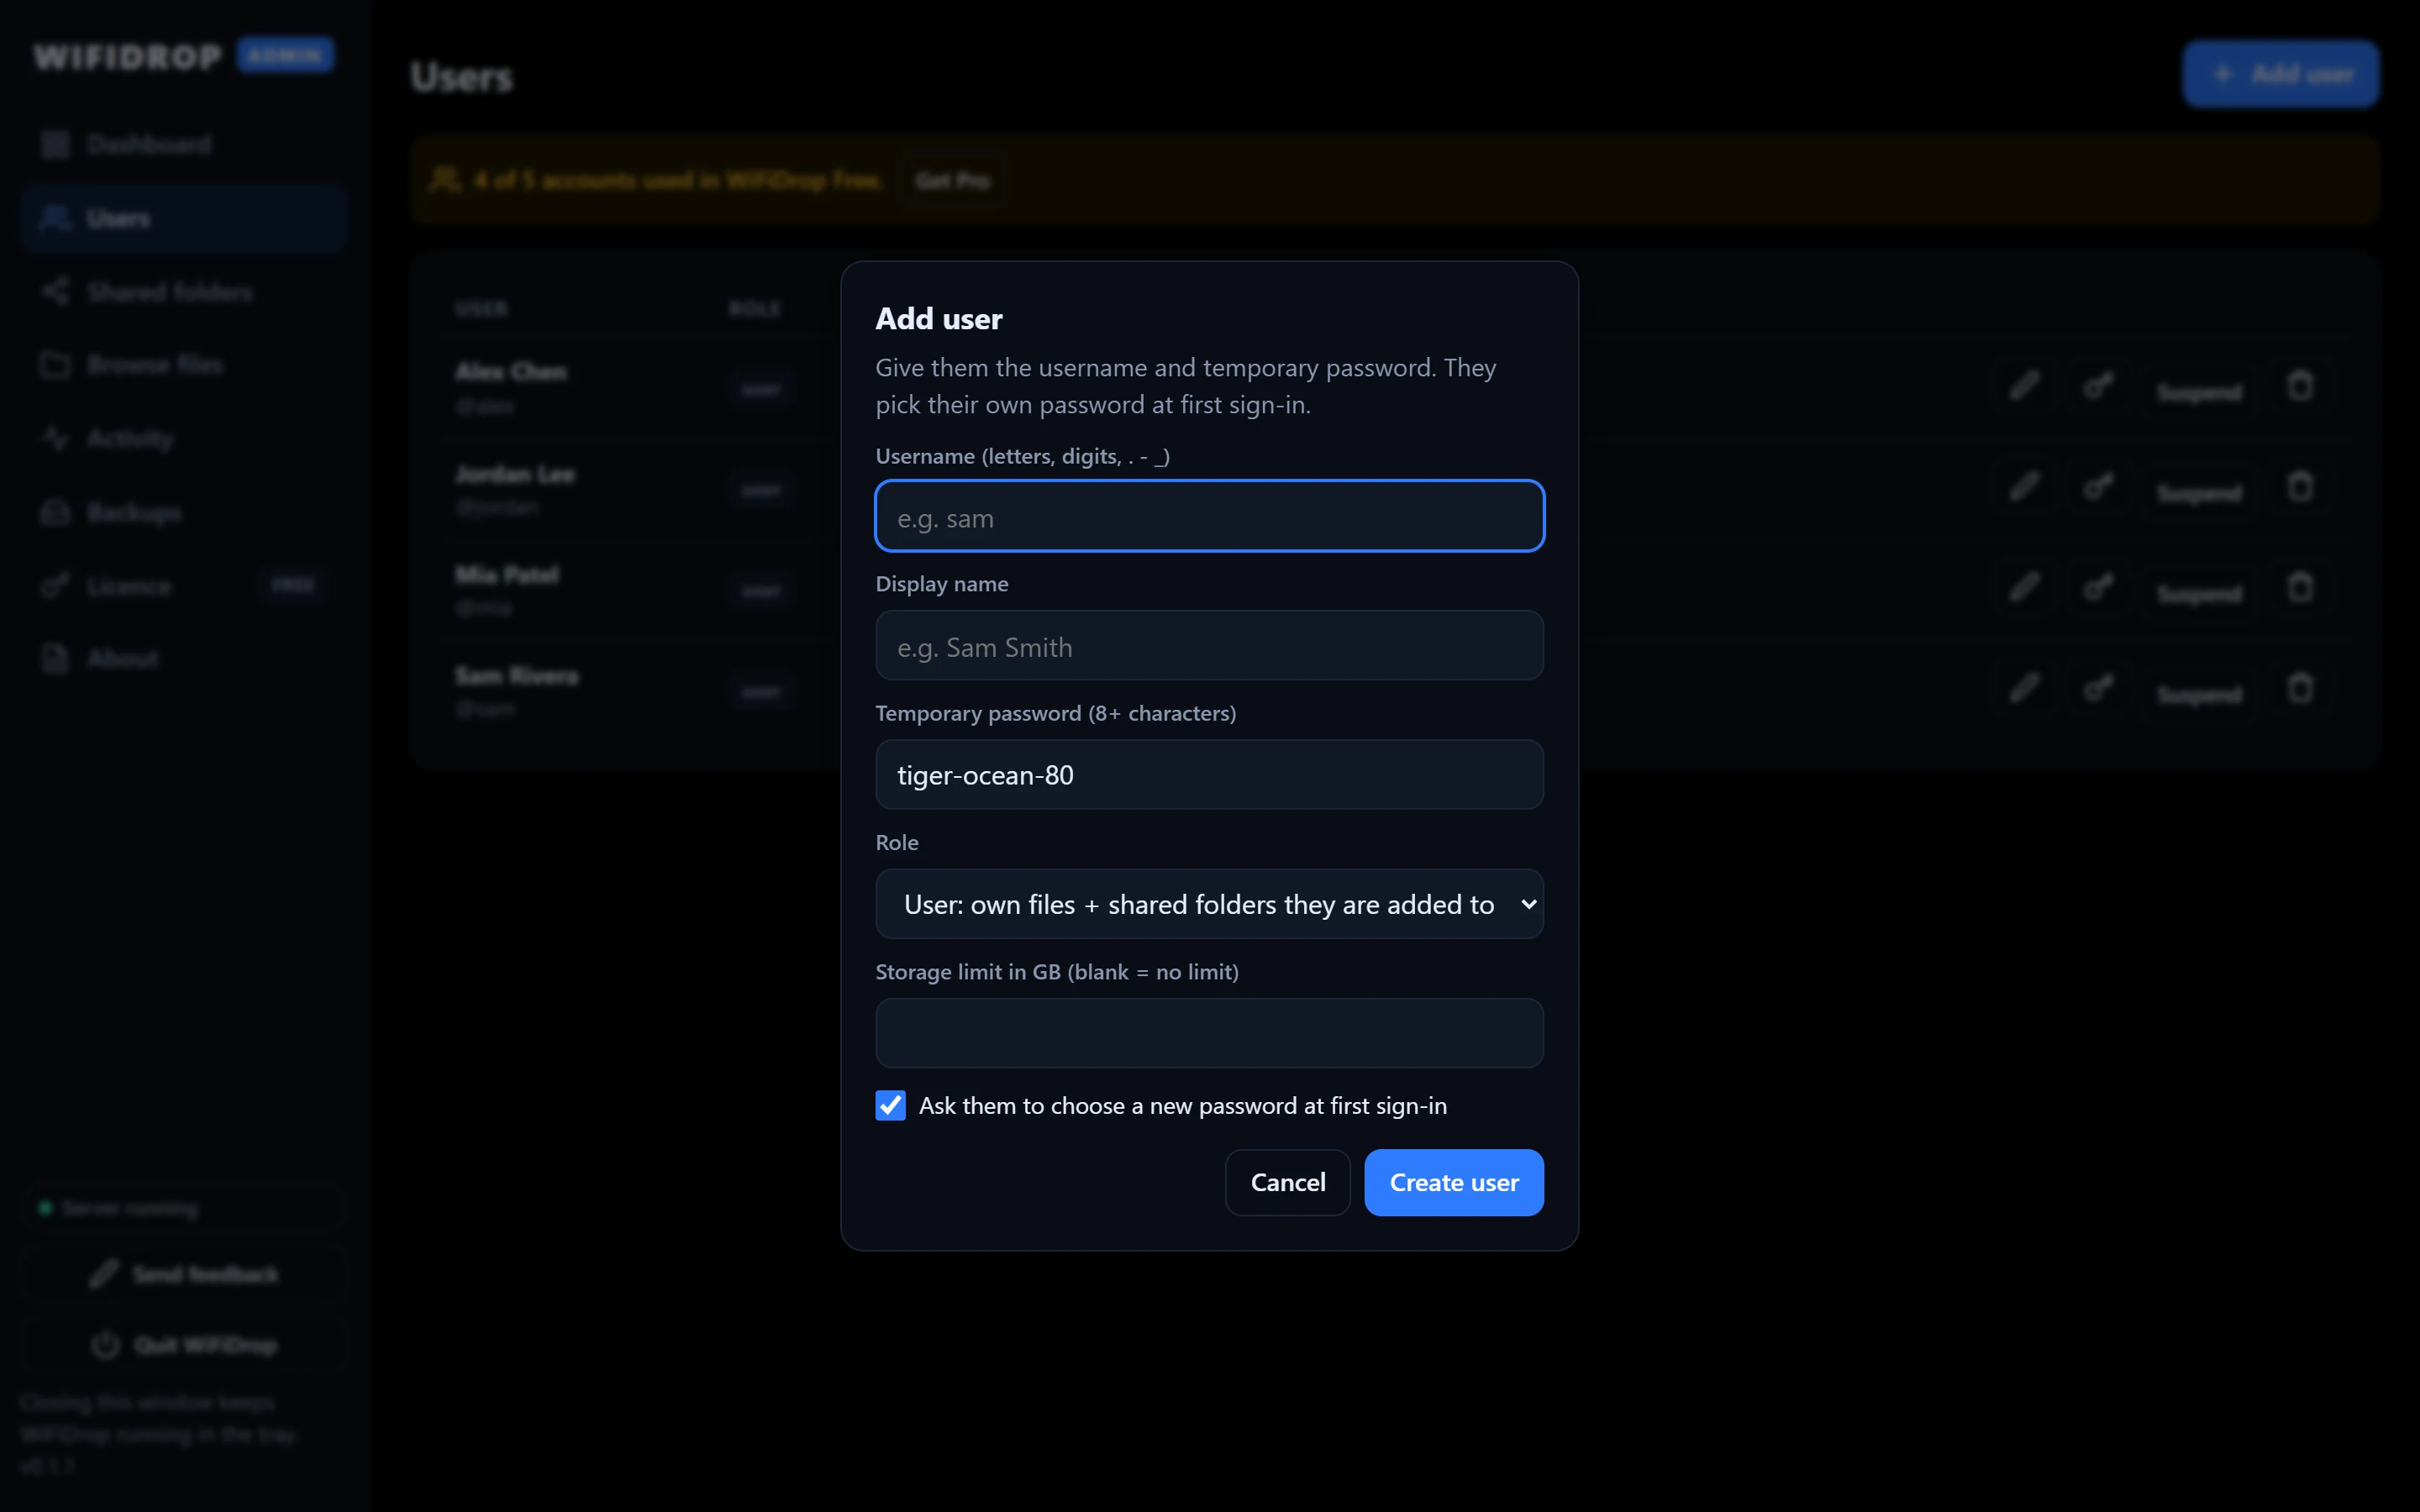Click the Dashboard grid icon in the sidebar

[55, 145]
